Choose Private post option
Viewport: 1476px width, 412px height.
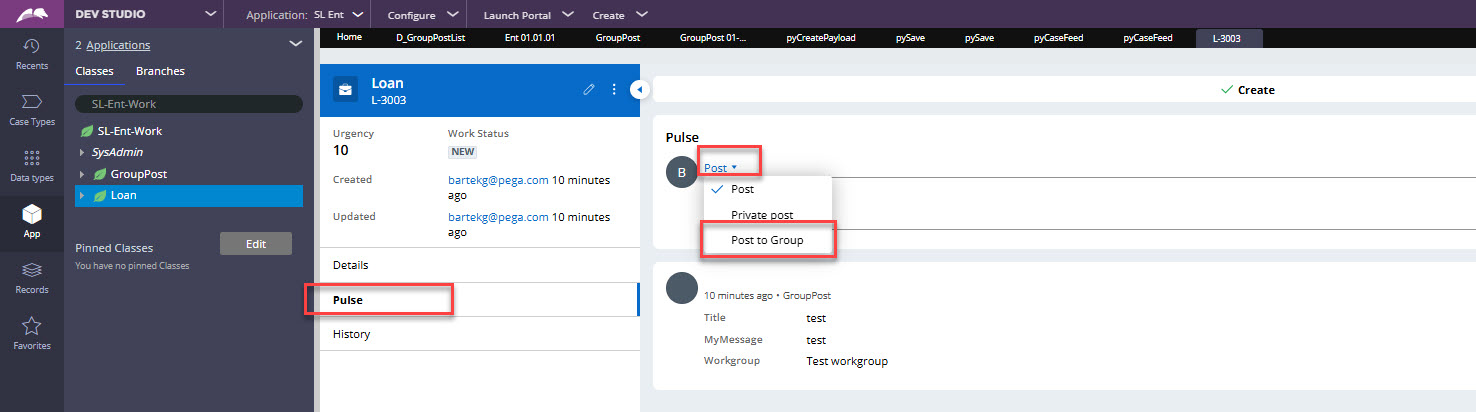pyautogui.click(x=762, y=215)
